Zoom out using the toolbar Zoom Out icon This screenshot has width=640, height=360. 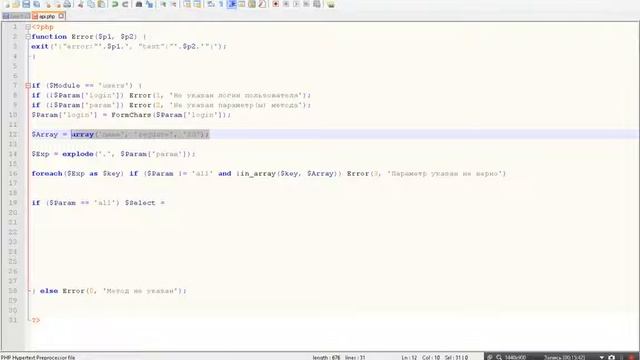click(173, 4)
